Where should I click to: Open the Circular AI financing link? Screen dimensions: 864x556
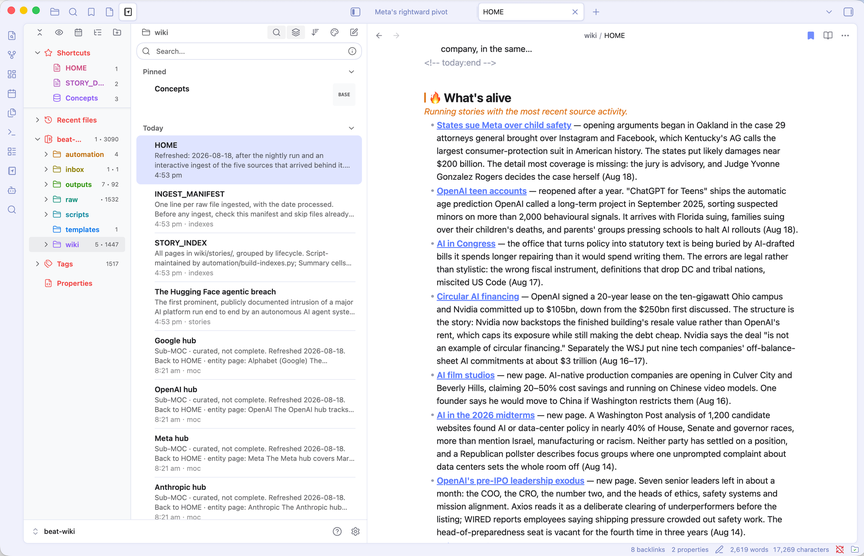coord(478,296)
